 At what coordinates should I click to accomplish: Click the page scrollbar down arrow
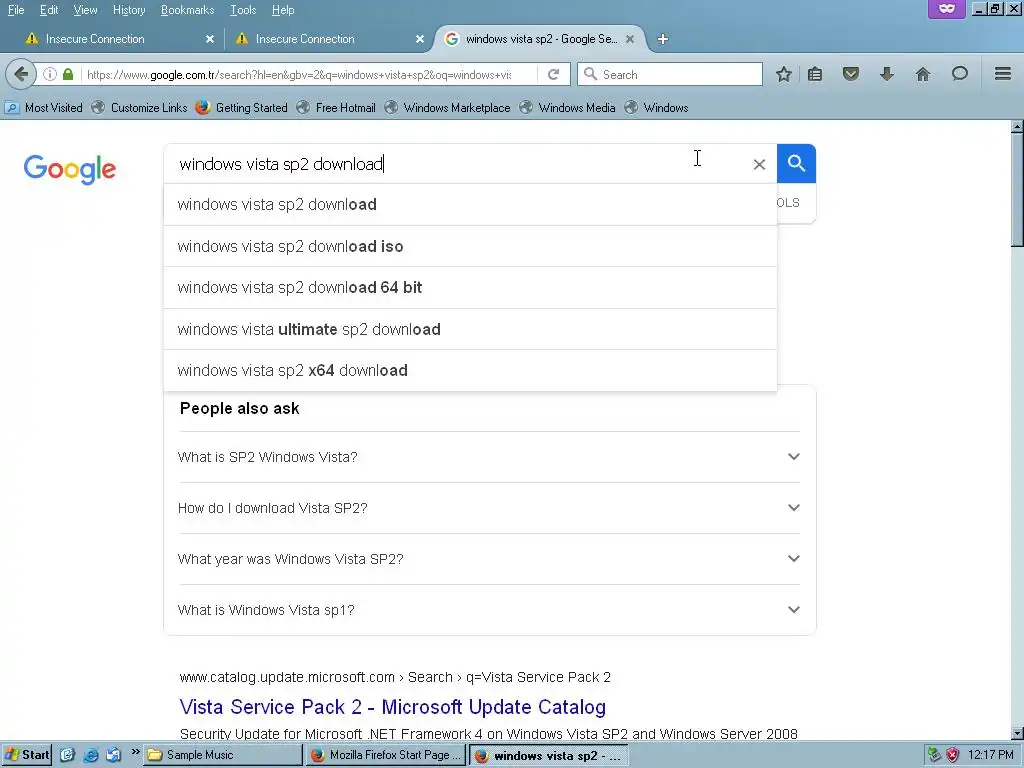tap(1017, 733)
